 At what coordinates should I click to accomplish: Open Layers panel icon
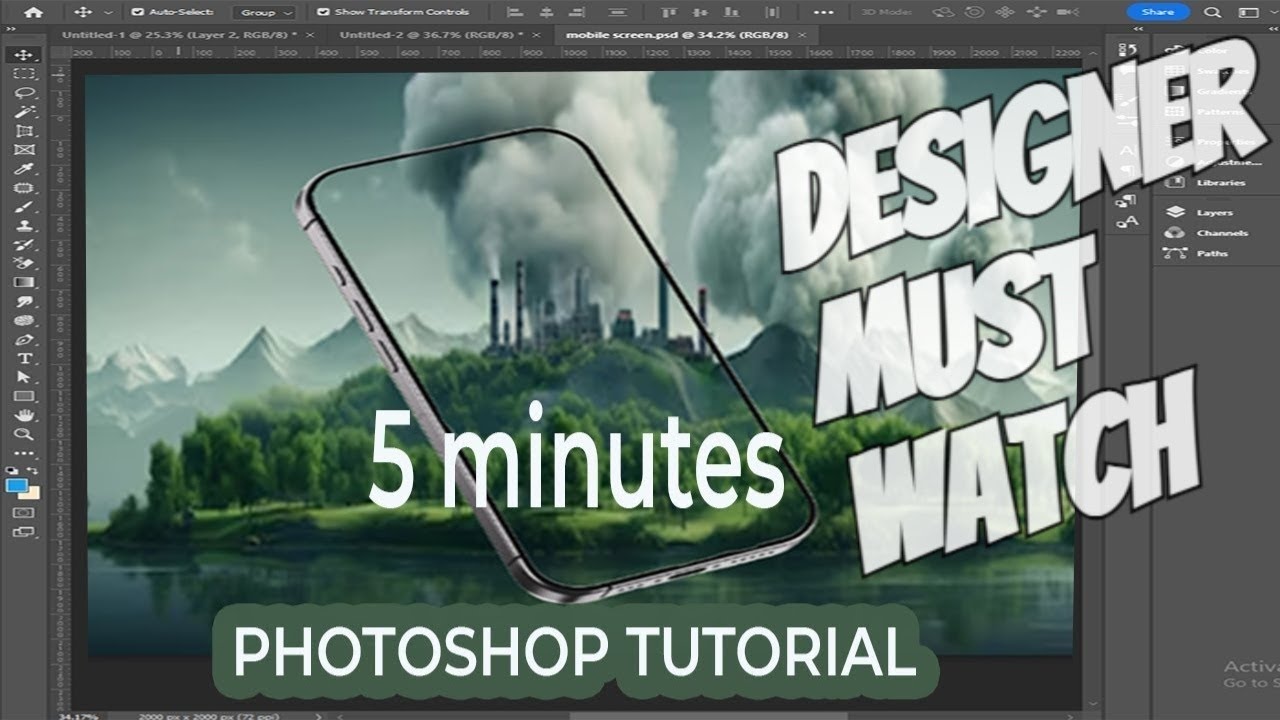tap(1177, 212)
